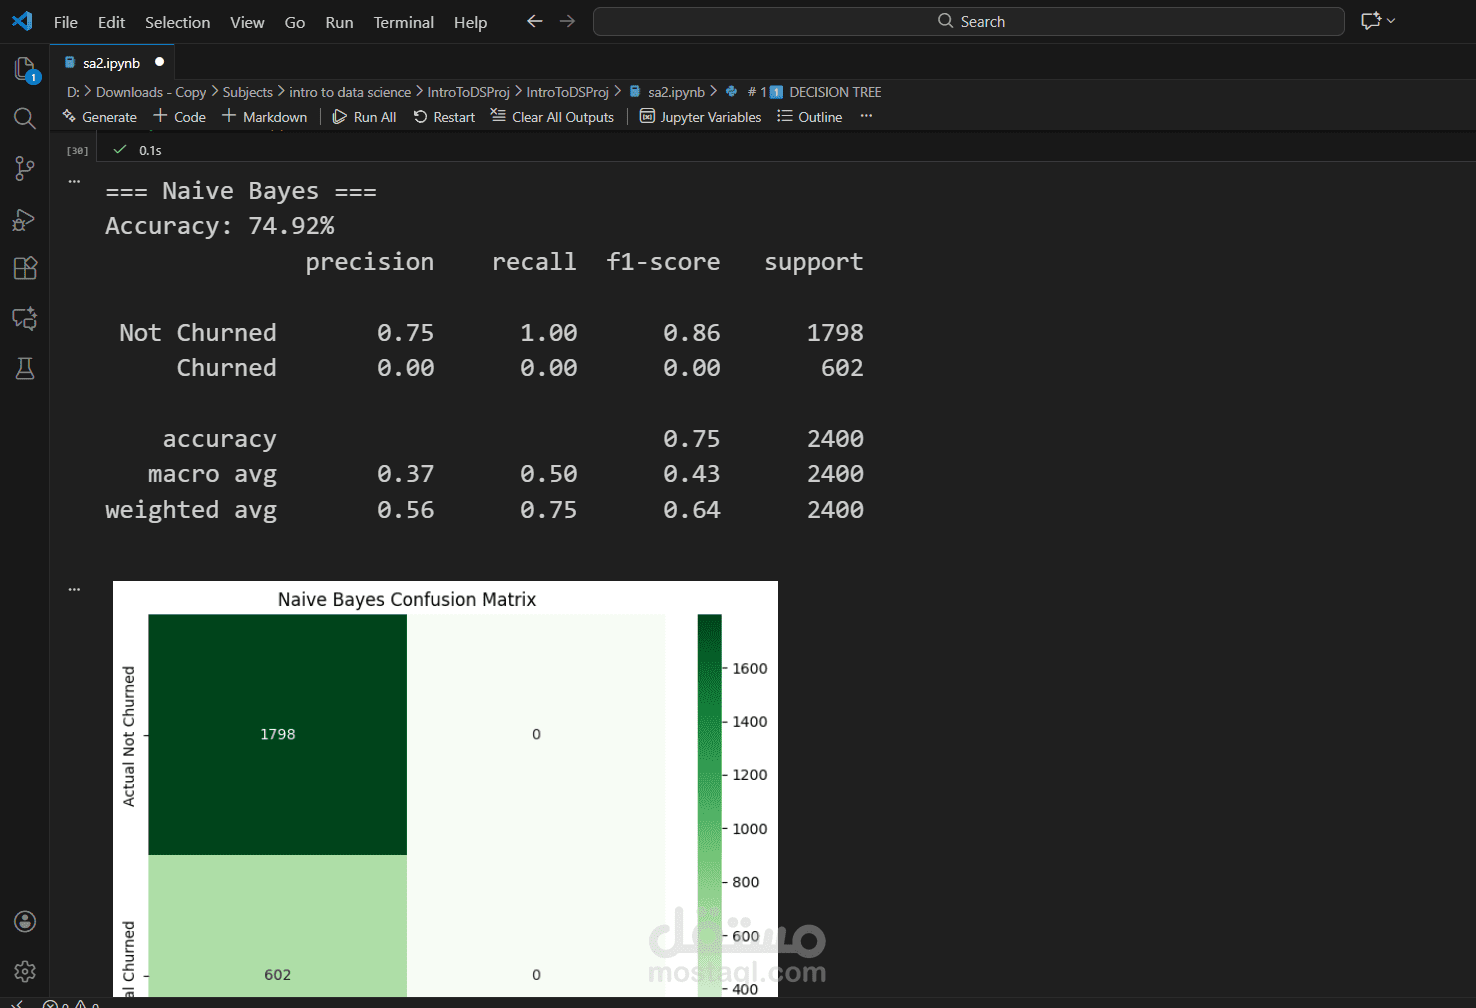This screenshot has width=1476, height=1008.
Task: Open the Search view in activity bar
Action: coord(25,119)
